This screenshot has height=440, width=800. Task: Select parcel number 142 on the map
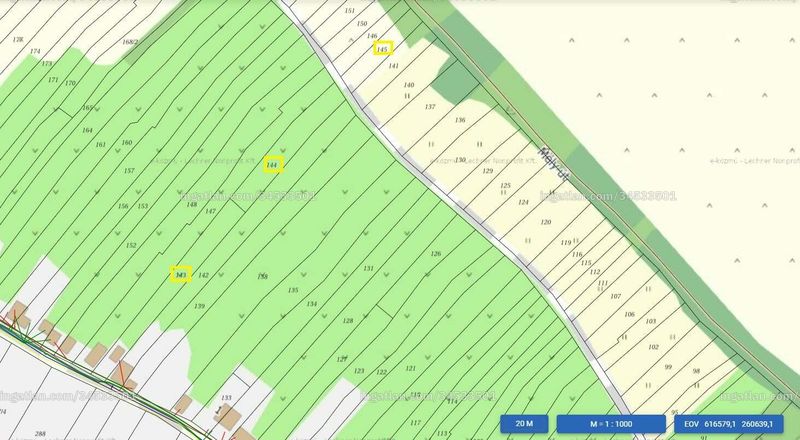[204, 275]
